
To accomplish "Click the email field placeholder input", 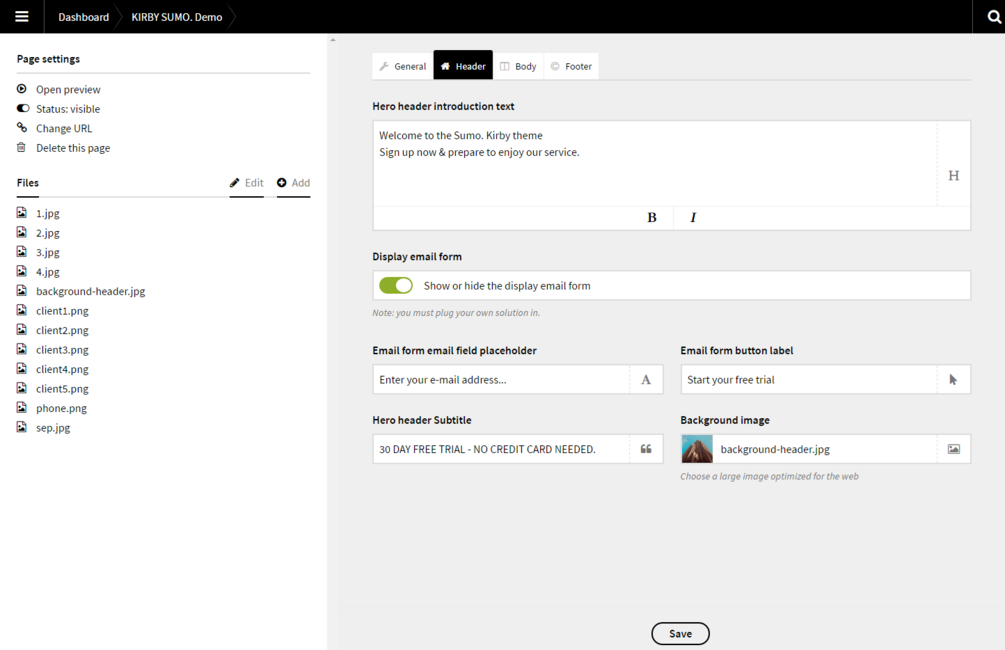I will (501, 380).
